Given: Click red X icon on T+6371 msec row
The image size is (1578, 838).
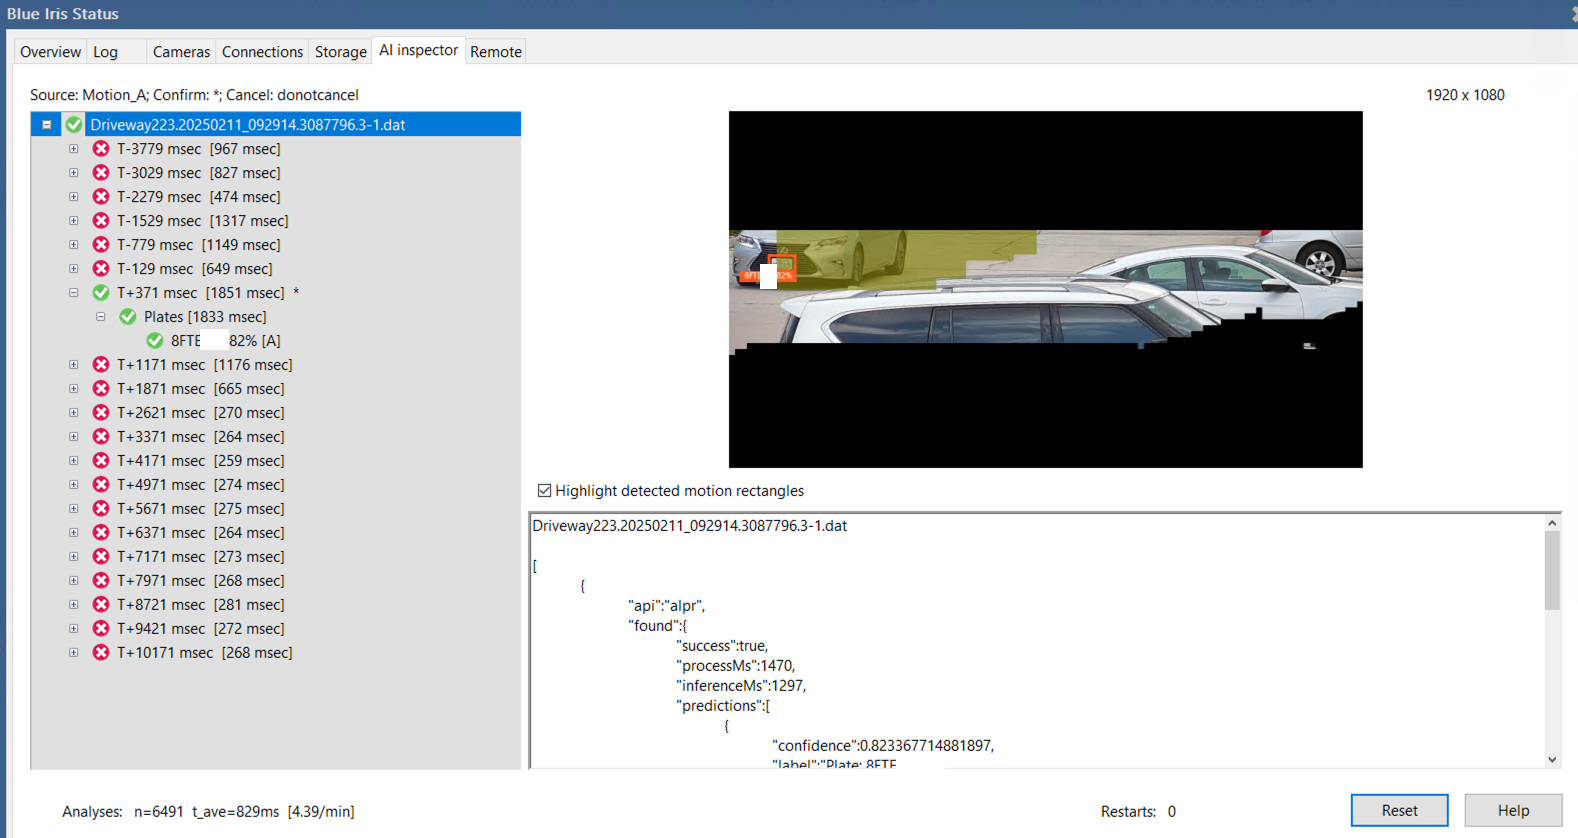Looking at the screenshot, I should 101,533.
